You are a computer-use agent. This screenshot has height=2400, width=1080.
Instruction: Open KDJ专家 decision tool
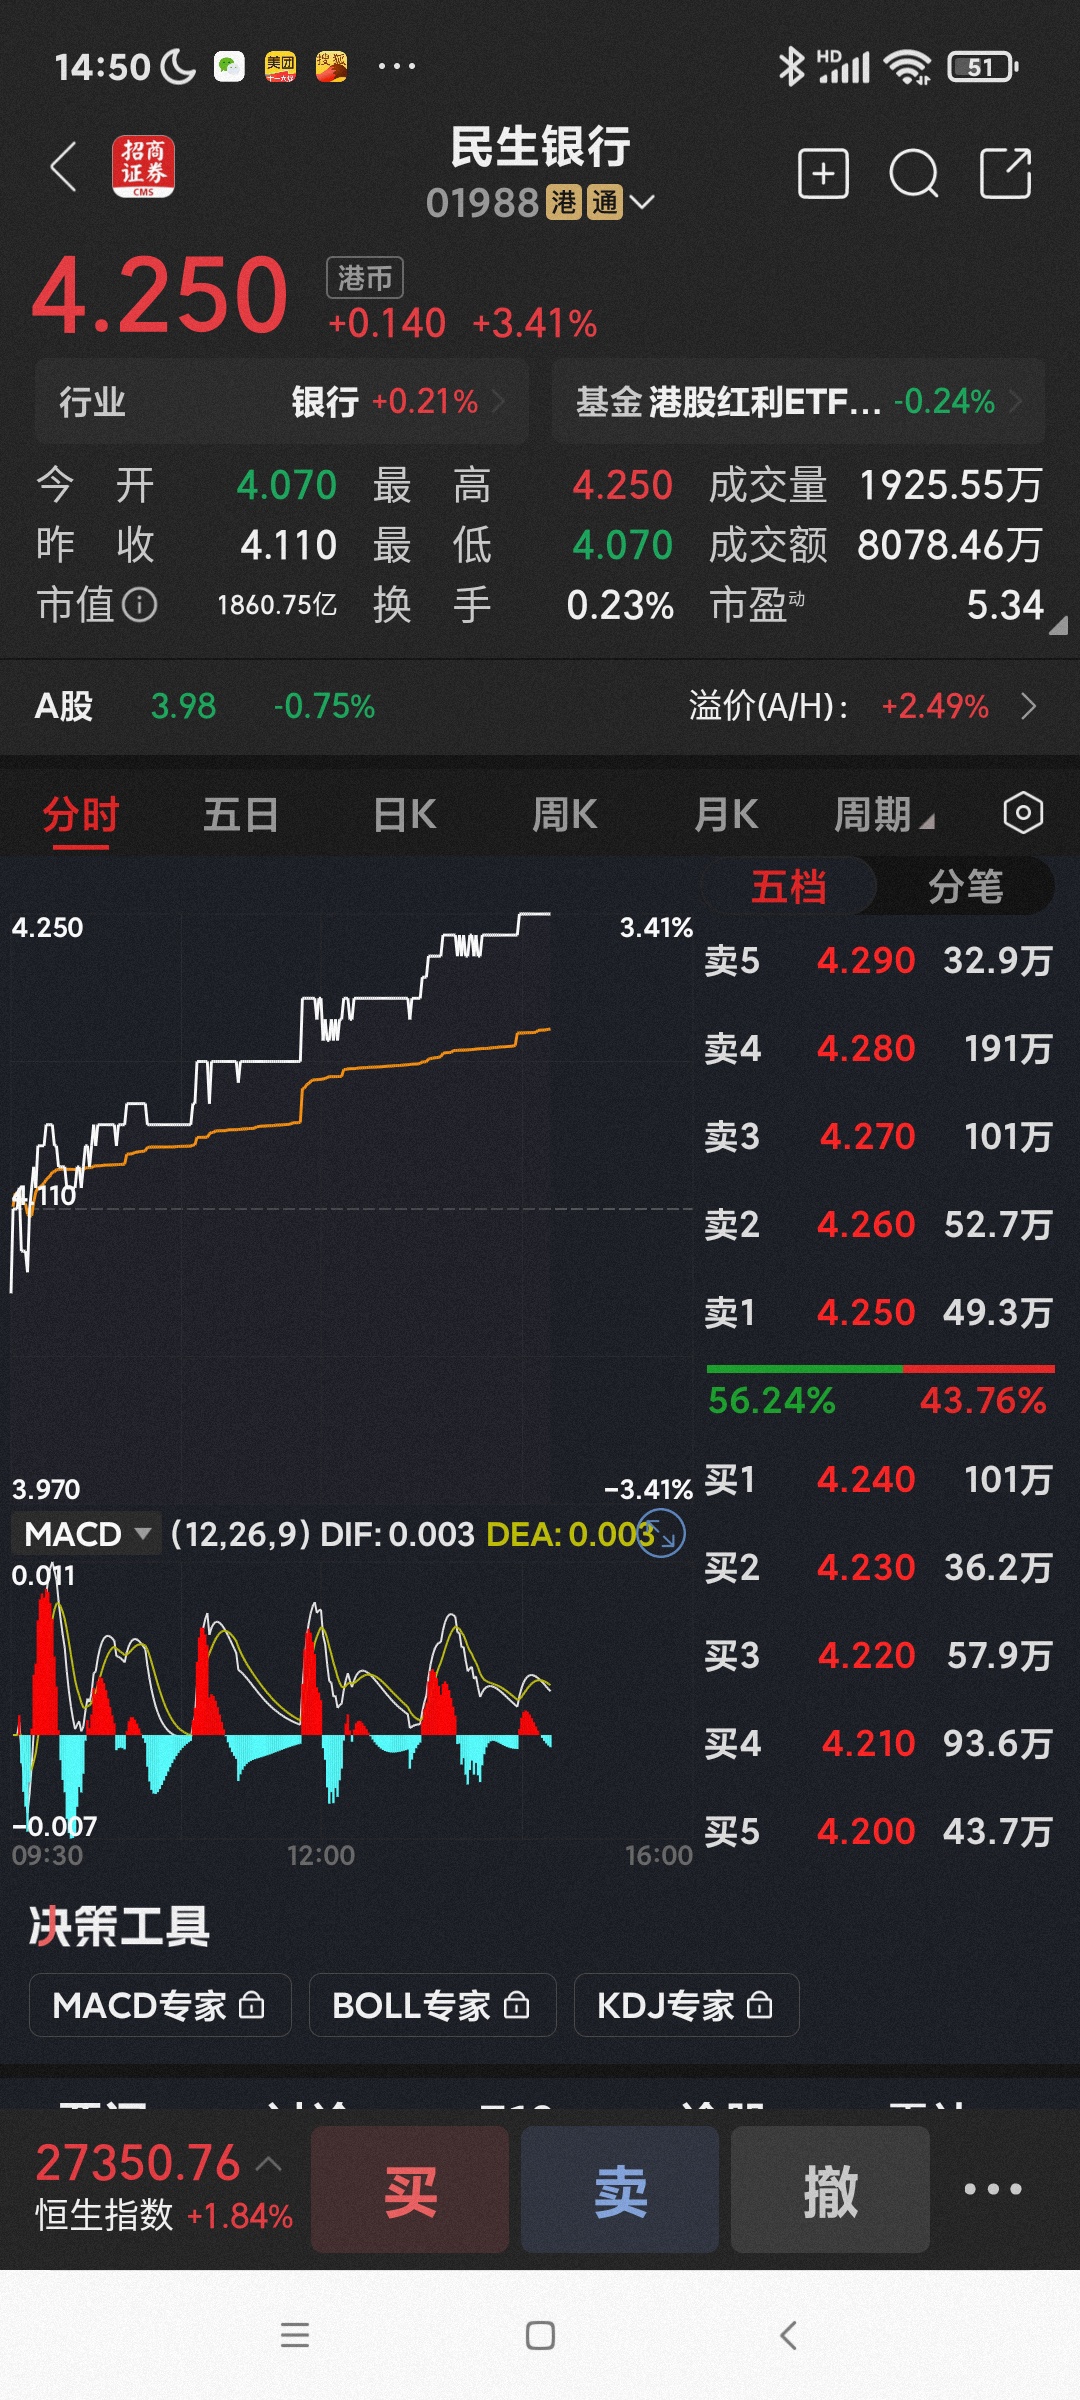pos(686,2005)
